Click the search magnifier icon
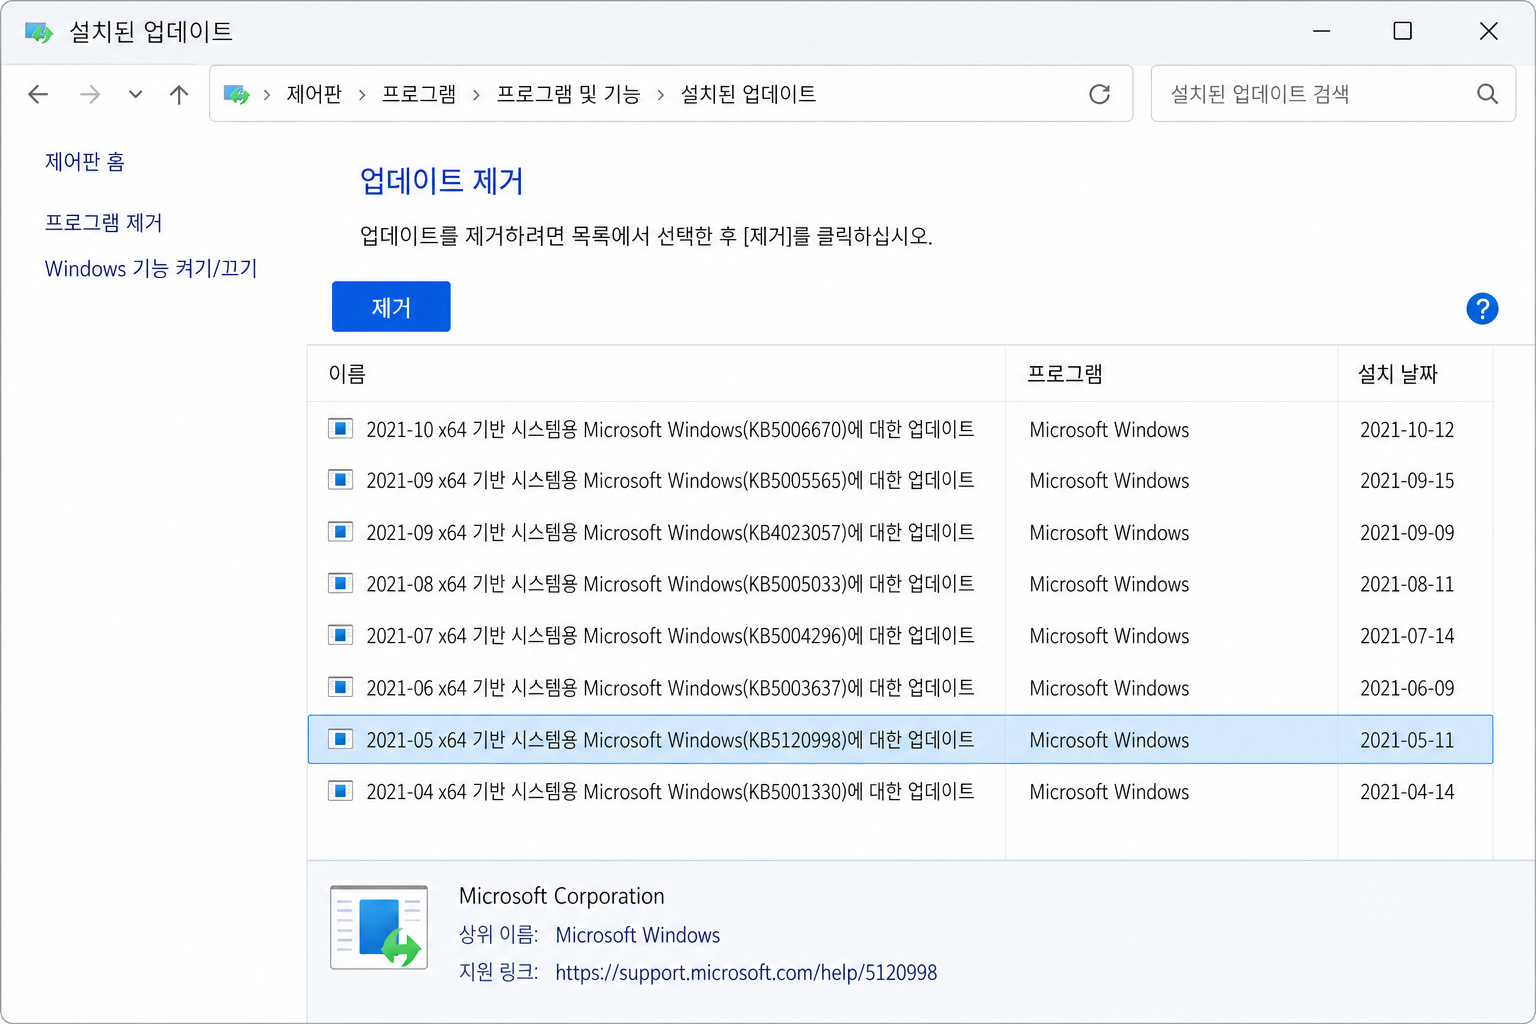The height and width of the screenshot is (1024, 1536). (1487, 94)
